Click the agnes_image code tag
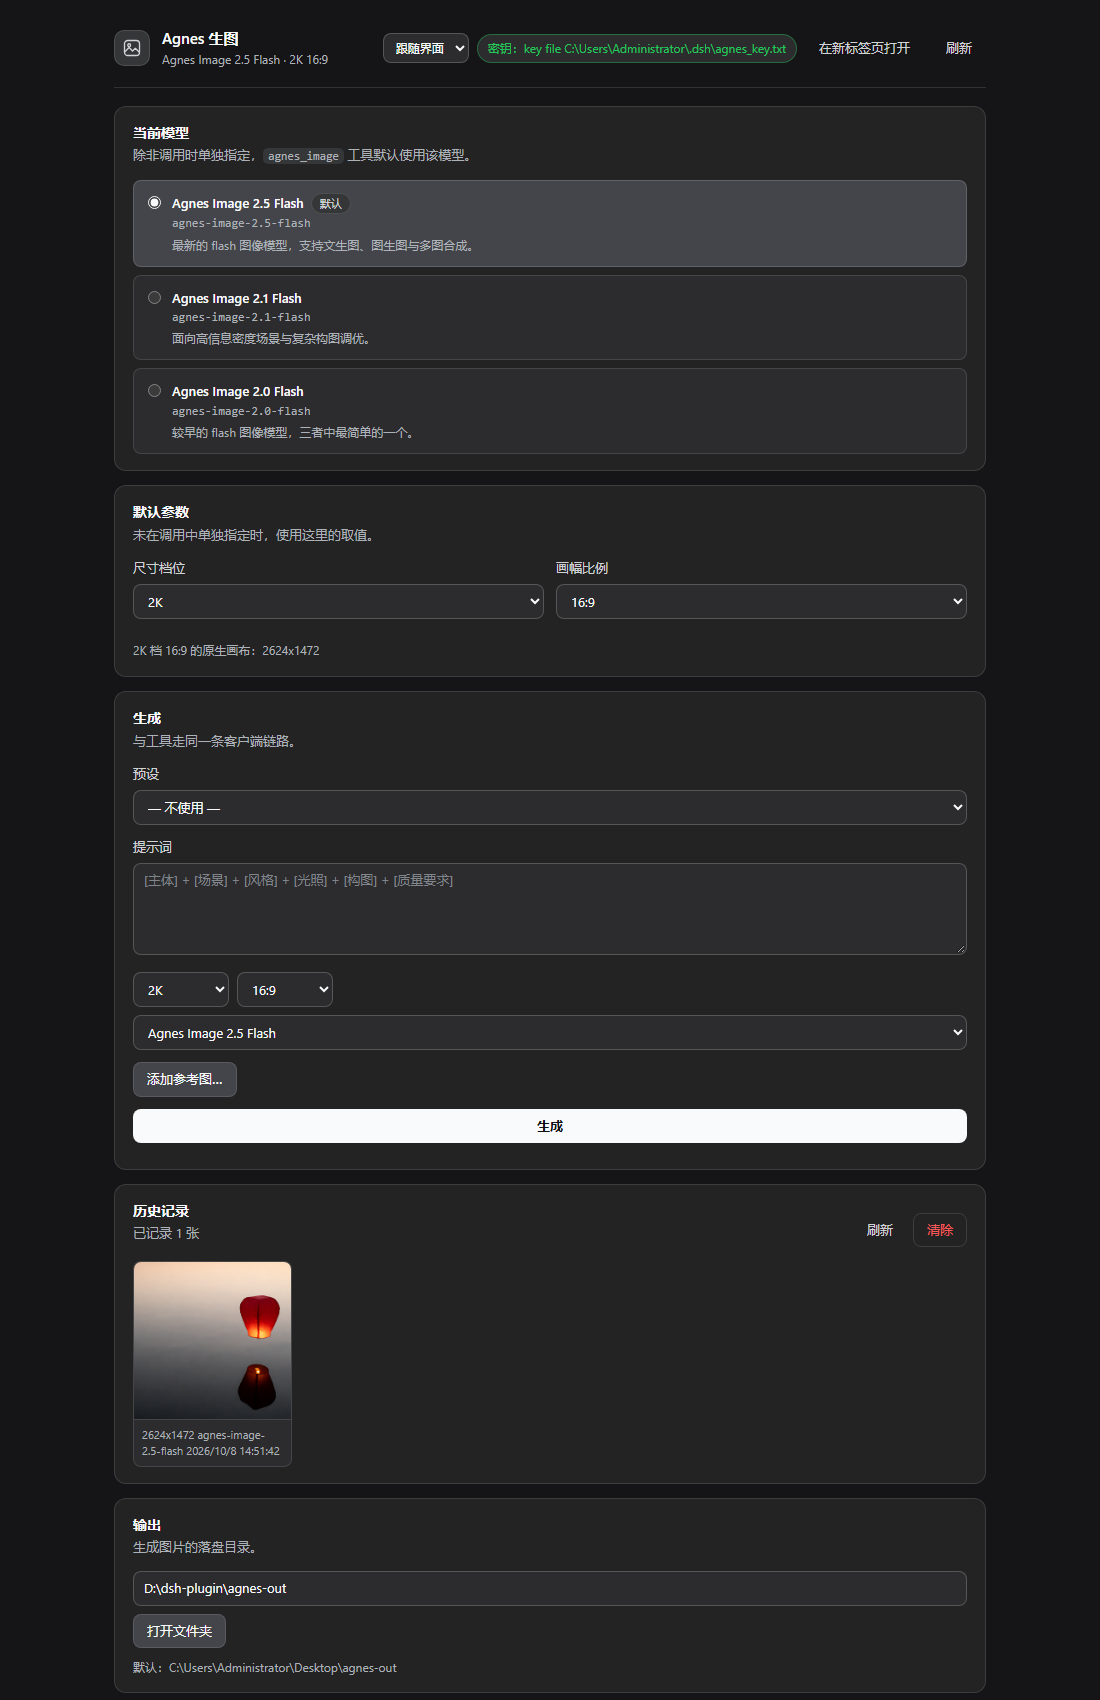 [x=303, y=156]
